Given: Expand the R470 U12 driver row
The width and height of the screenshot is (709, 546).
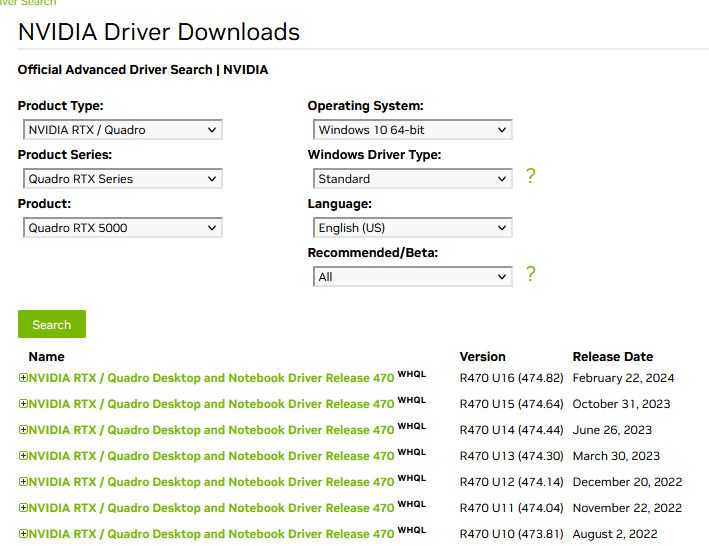Looking at the screenshot, I should coord(23,481).
